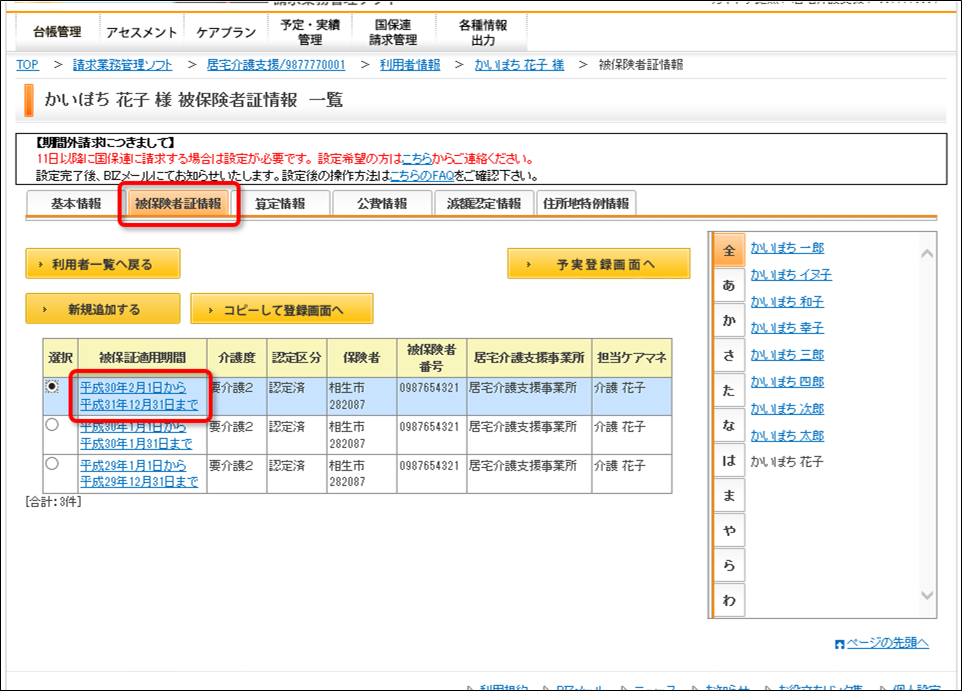Switch to 住所地特例情報 tab
This screenshot has height=691, width=962.
point(586,203)
